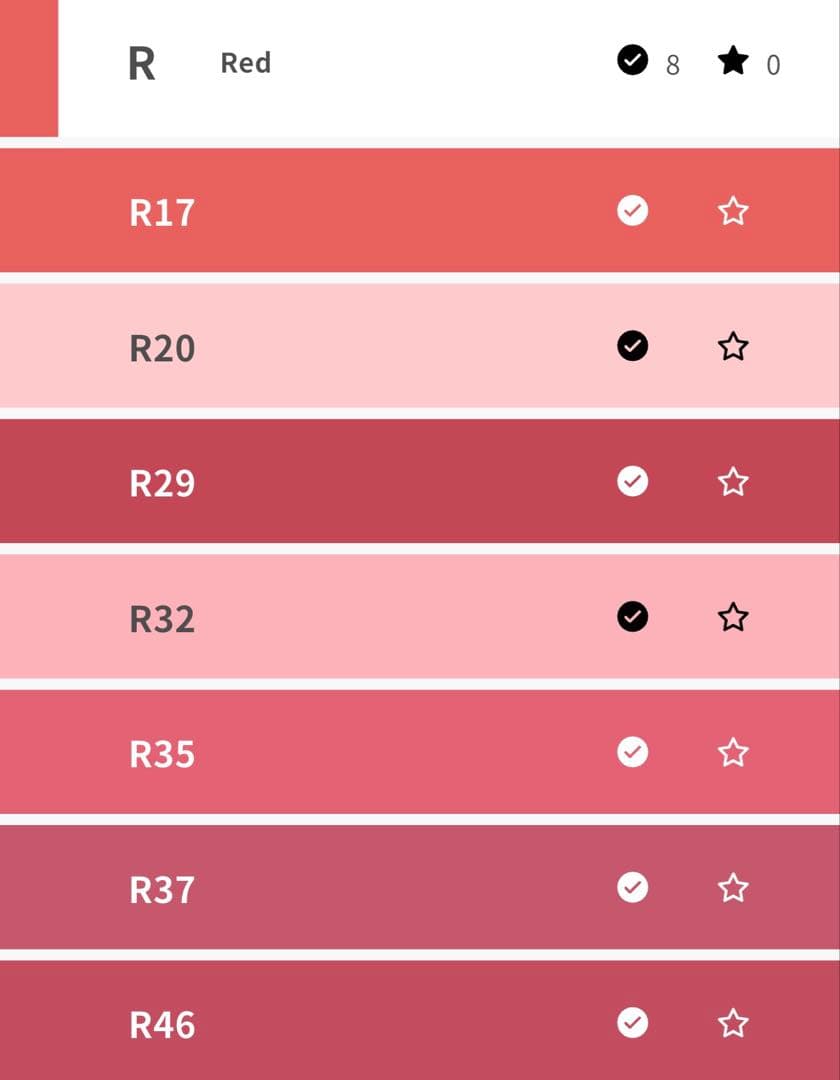Image resolution: width=840 pixels, height=1080 pixels.
Task: Star the R46 color row
Action: pyautogui.click(x=733, y=1023)
